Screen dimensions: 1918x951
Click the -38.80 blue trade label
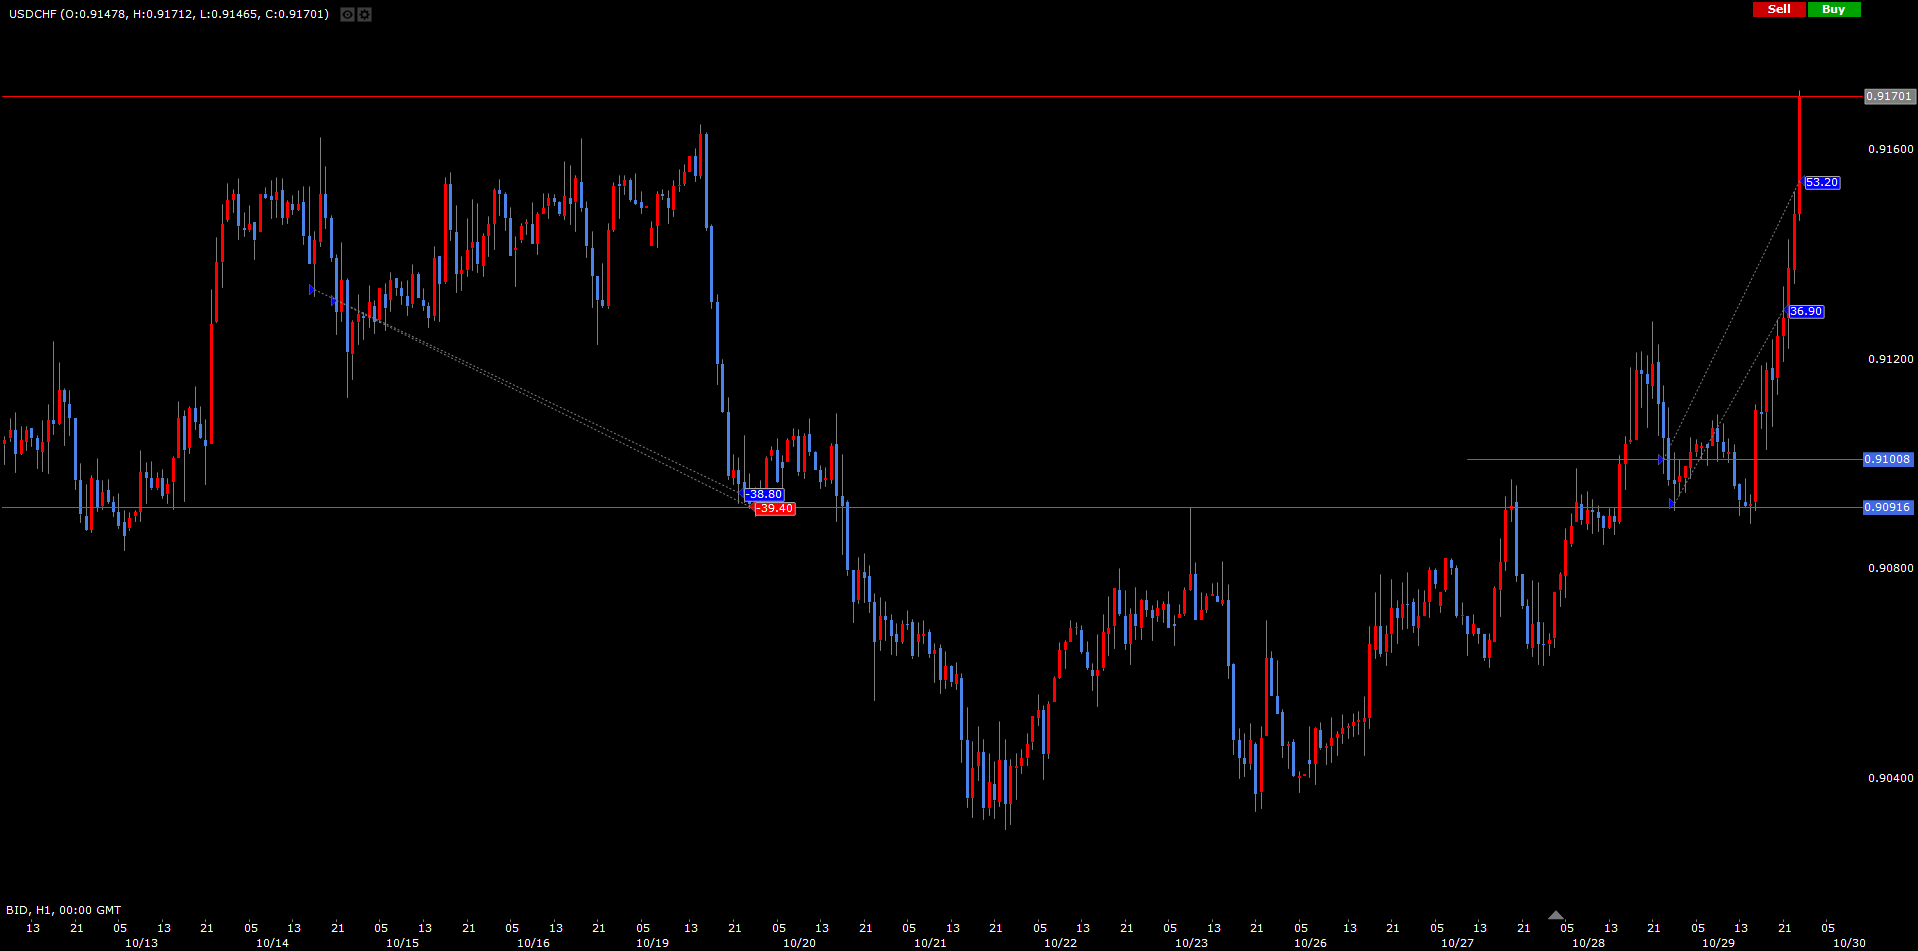tap(765, 495)
